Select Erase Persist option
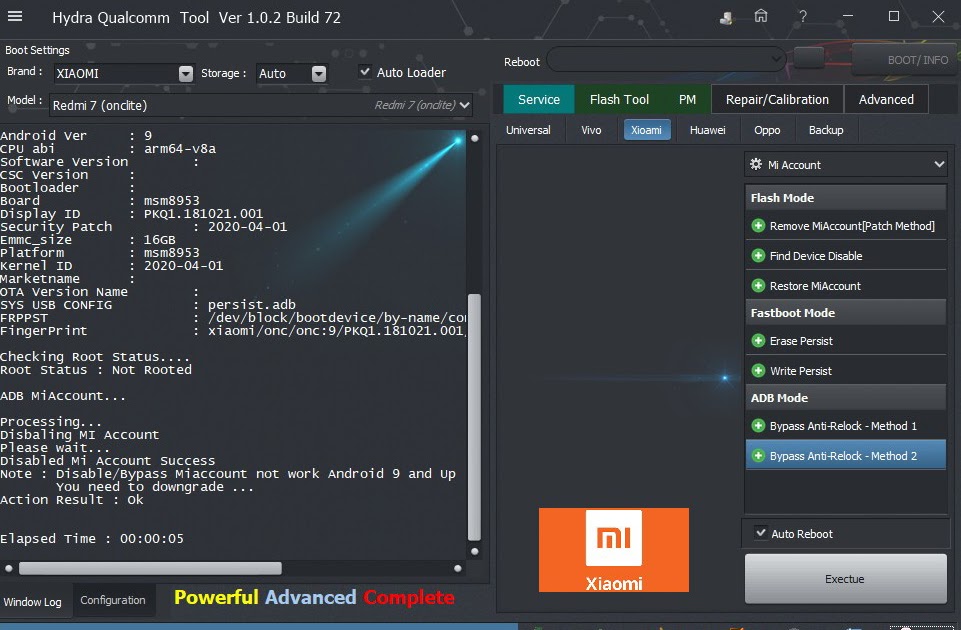961x630 pixels. (x=846, y=341)
